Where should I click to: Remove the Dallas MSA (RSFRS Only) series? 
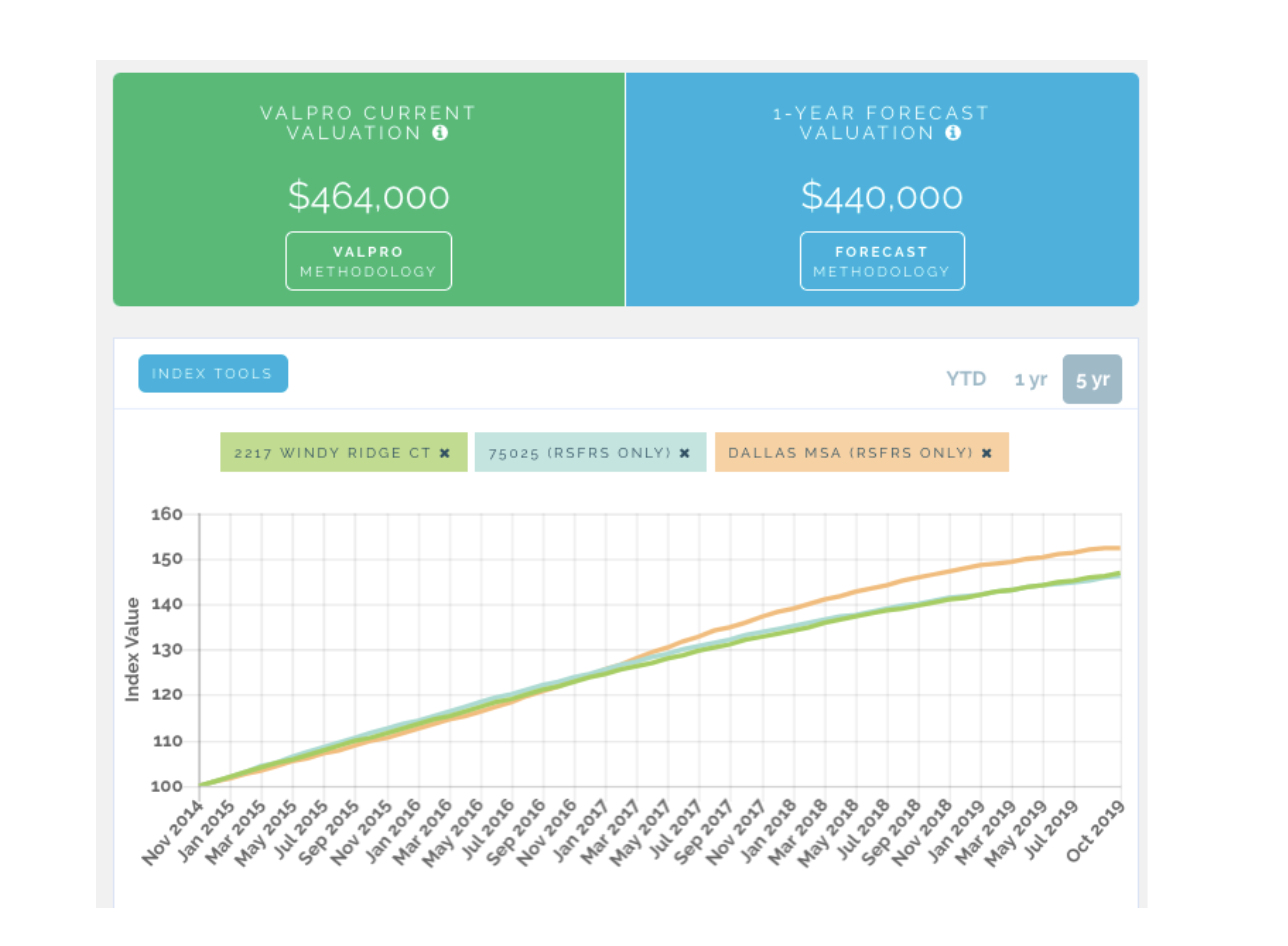coord(987,453)
